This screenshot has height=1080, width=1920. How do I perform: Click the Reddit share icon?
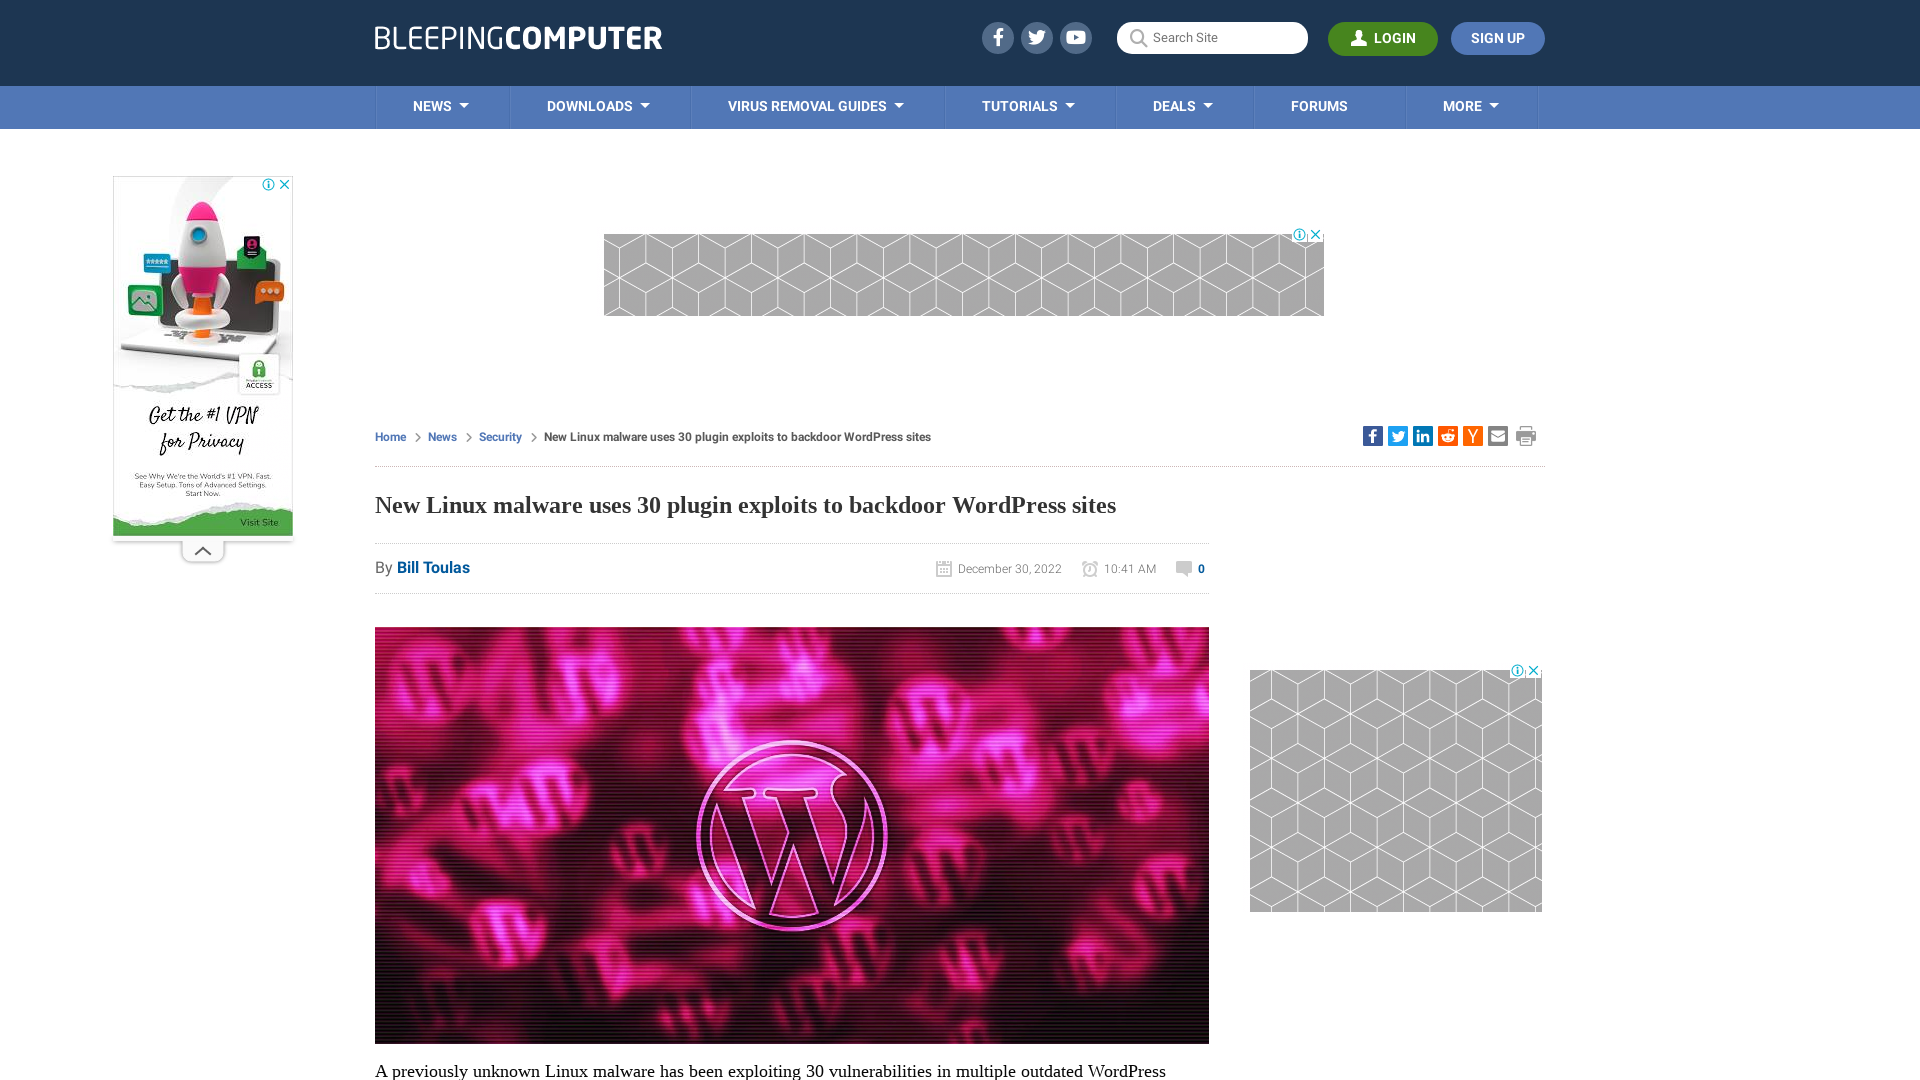(x=1448, y=436)
